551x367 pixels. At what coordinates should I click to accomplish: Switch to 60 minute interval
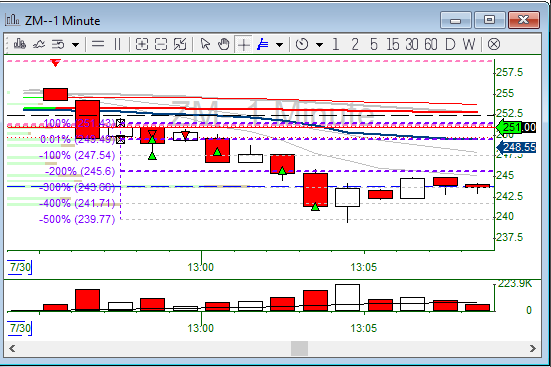pos(431,44)
